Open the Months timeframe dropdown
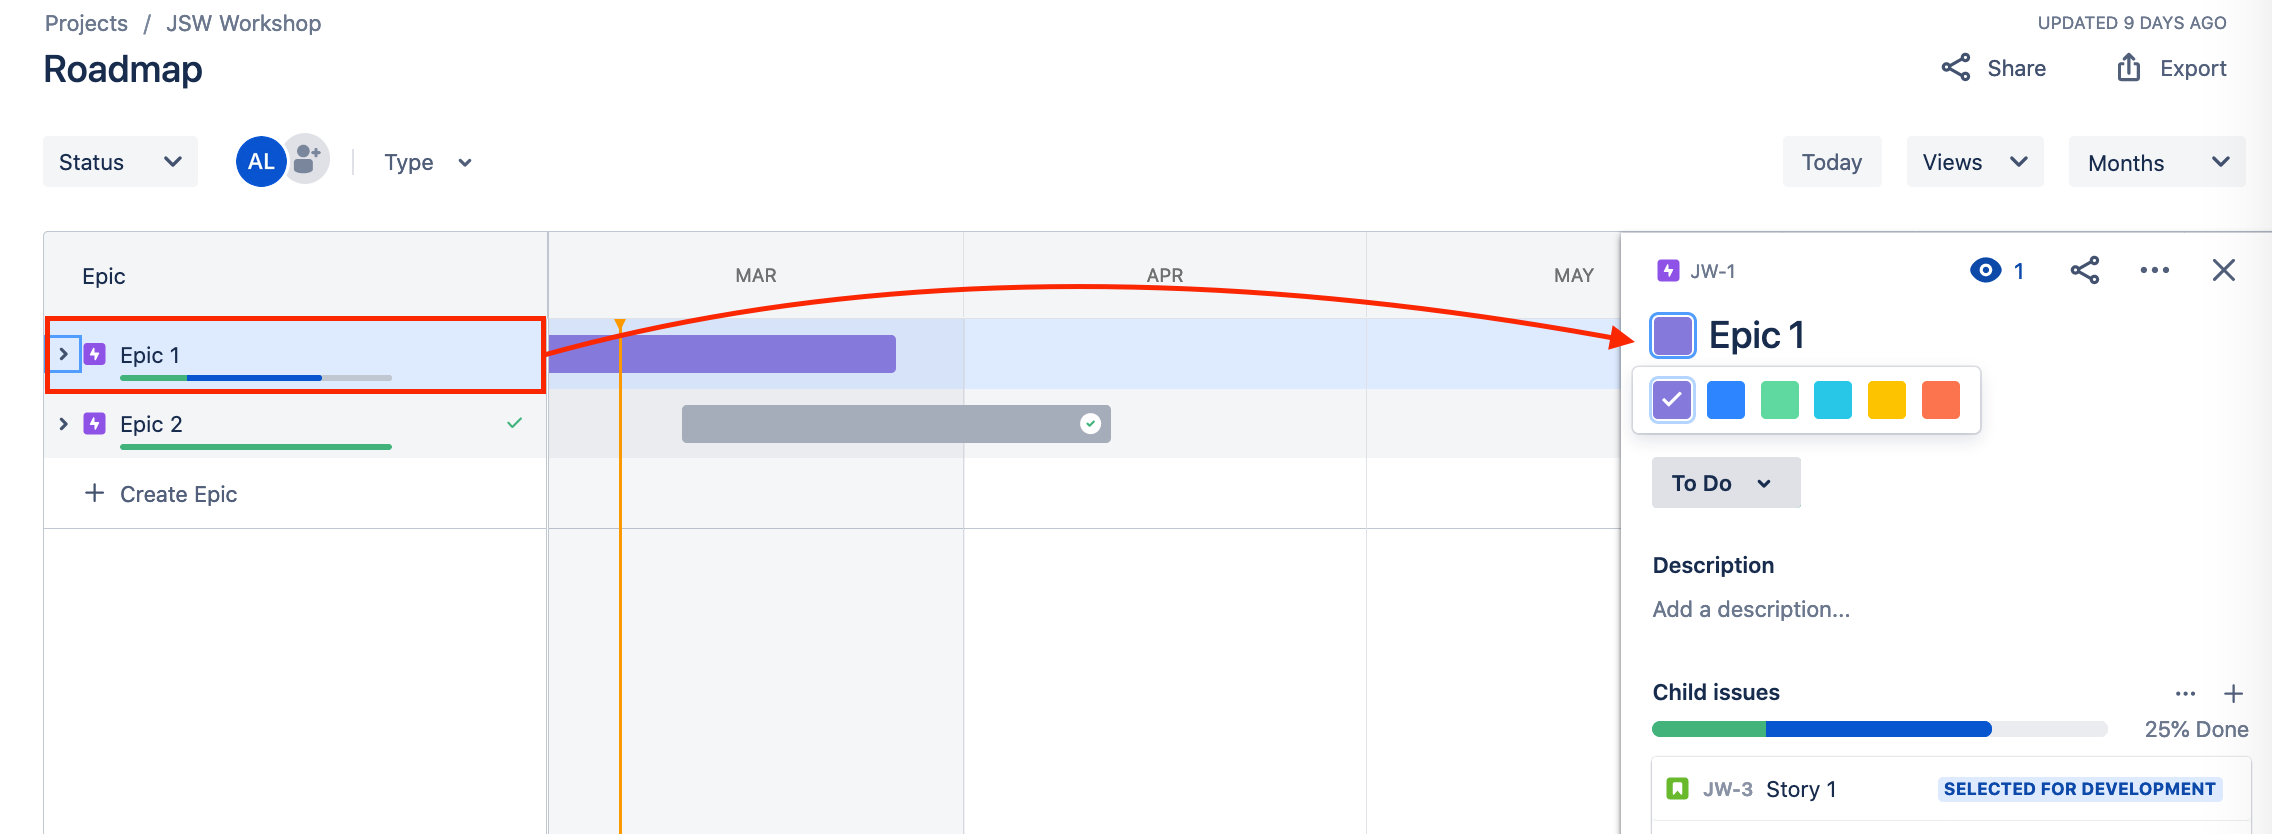 click(2157, 162)
